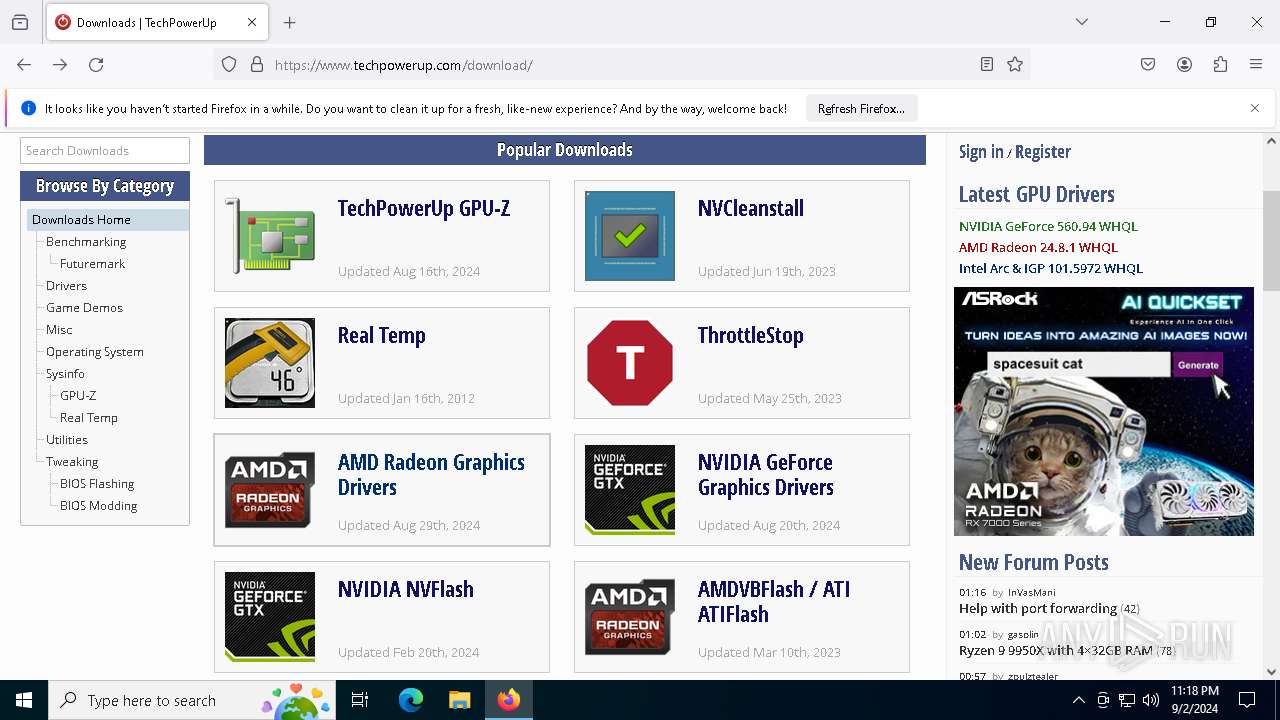
Task: Open the Operating System category
Action: tap(95, 352)
